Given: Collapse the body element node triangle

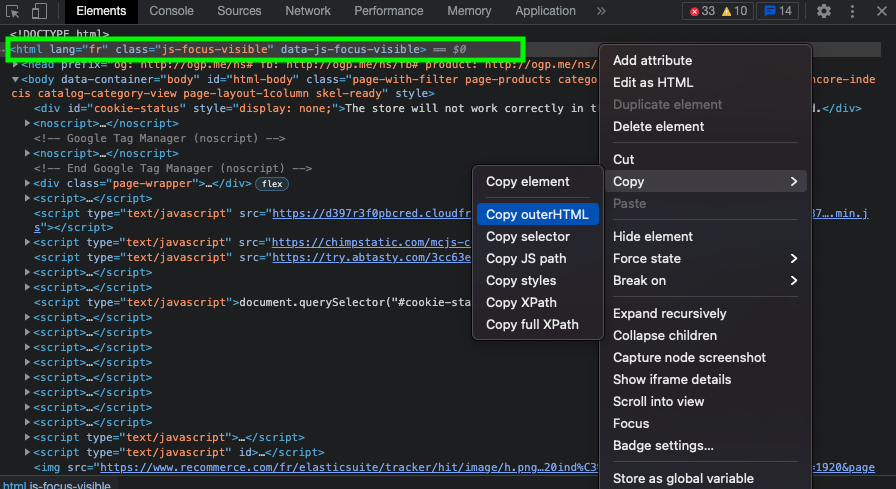Looking at the screenshot, I should (15, 79).
